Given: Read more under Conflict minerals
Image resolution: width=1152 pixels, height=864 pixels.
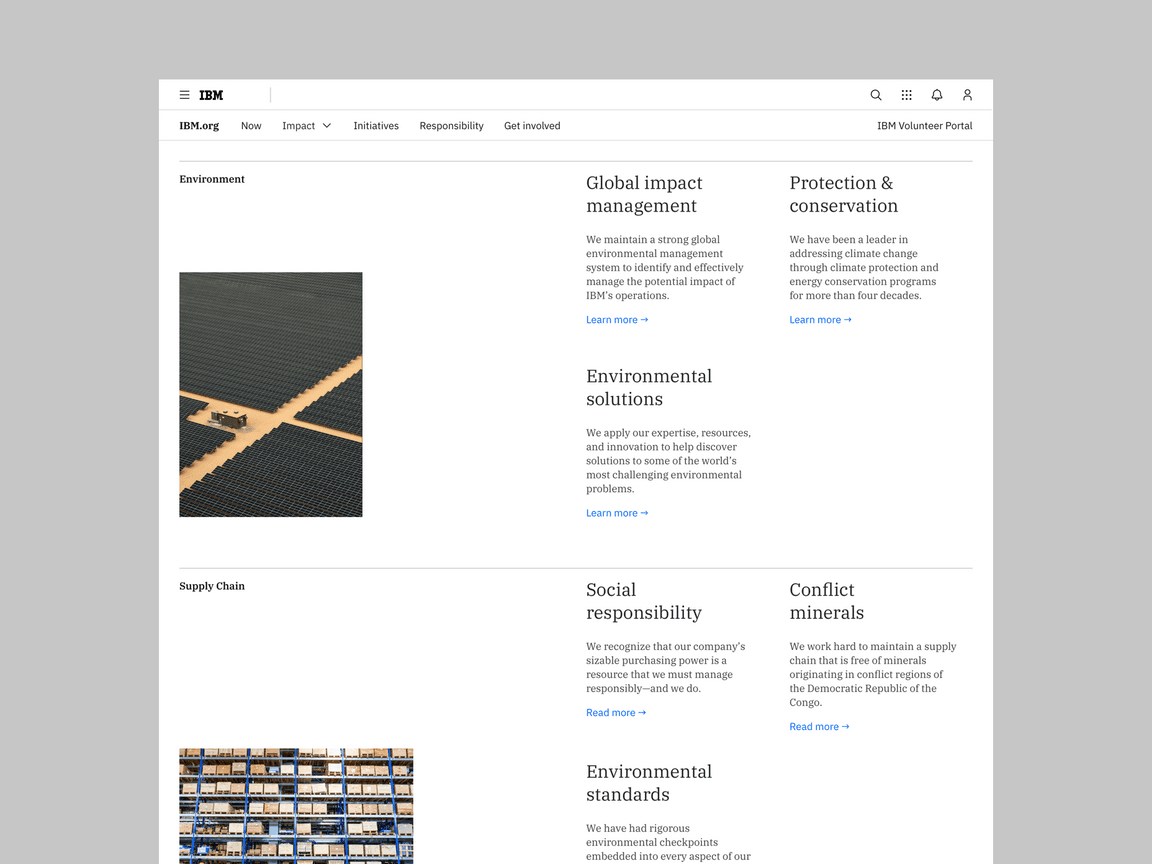Looking at the screenshot, I should [x=819, y=727].
